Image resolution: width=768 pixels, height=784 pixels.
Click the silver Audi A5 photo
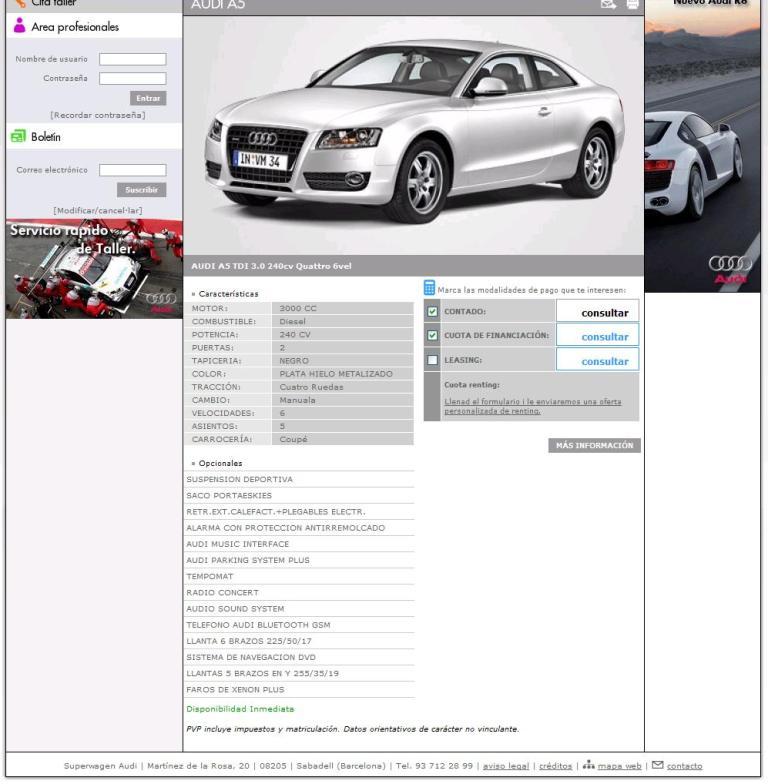(x=413, y=135)
